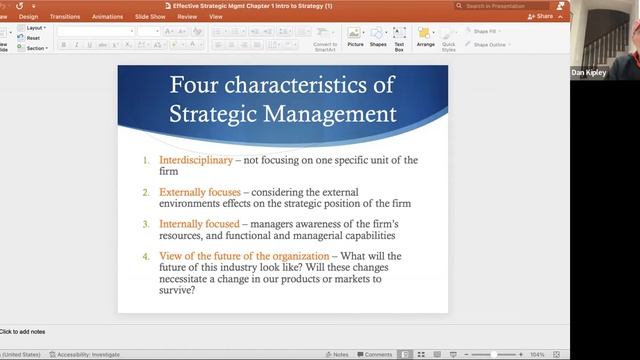Toggle the Notes pane from status bar
The height and width of the screenshot is (360, 640).
[337, 354]
